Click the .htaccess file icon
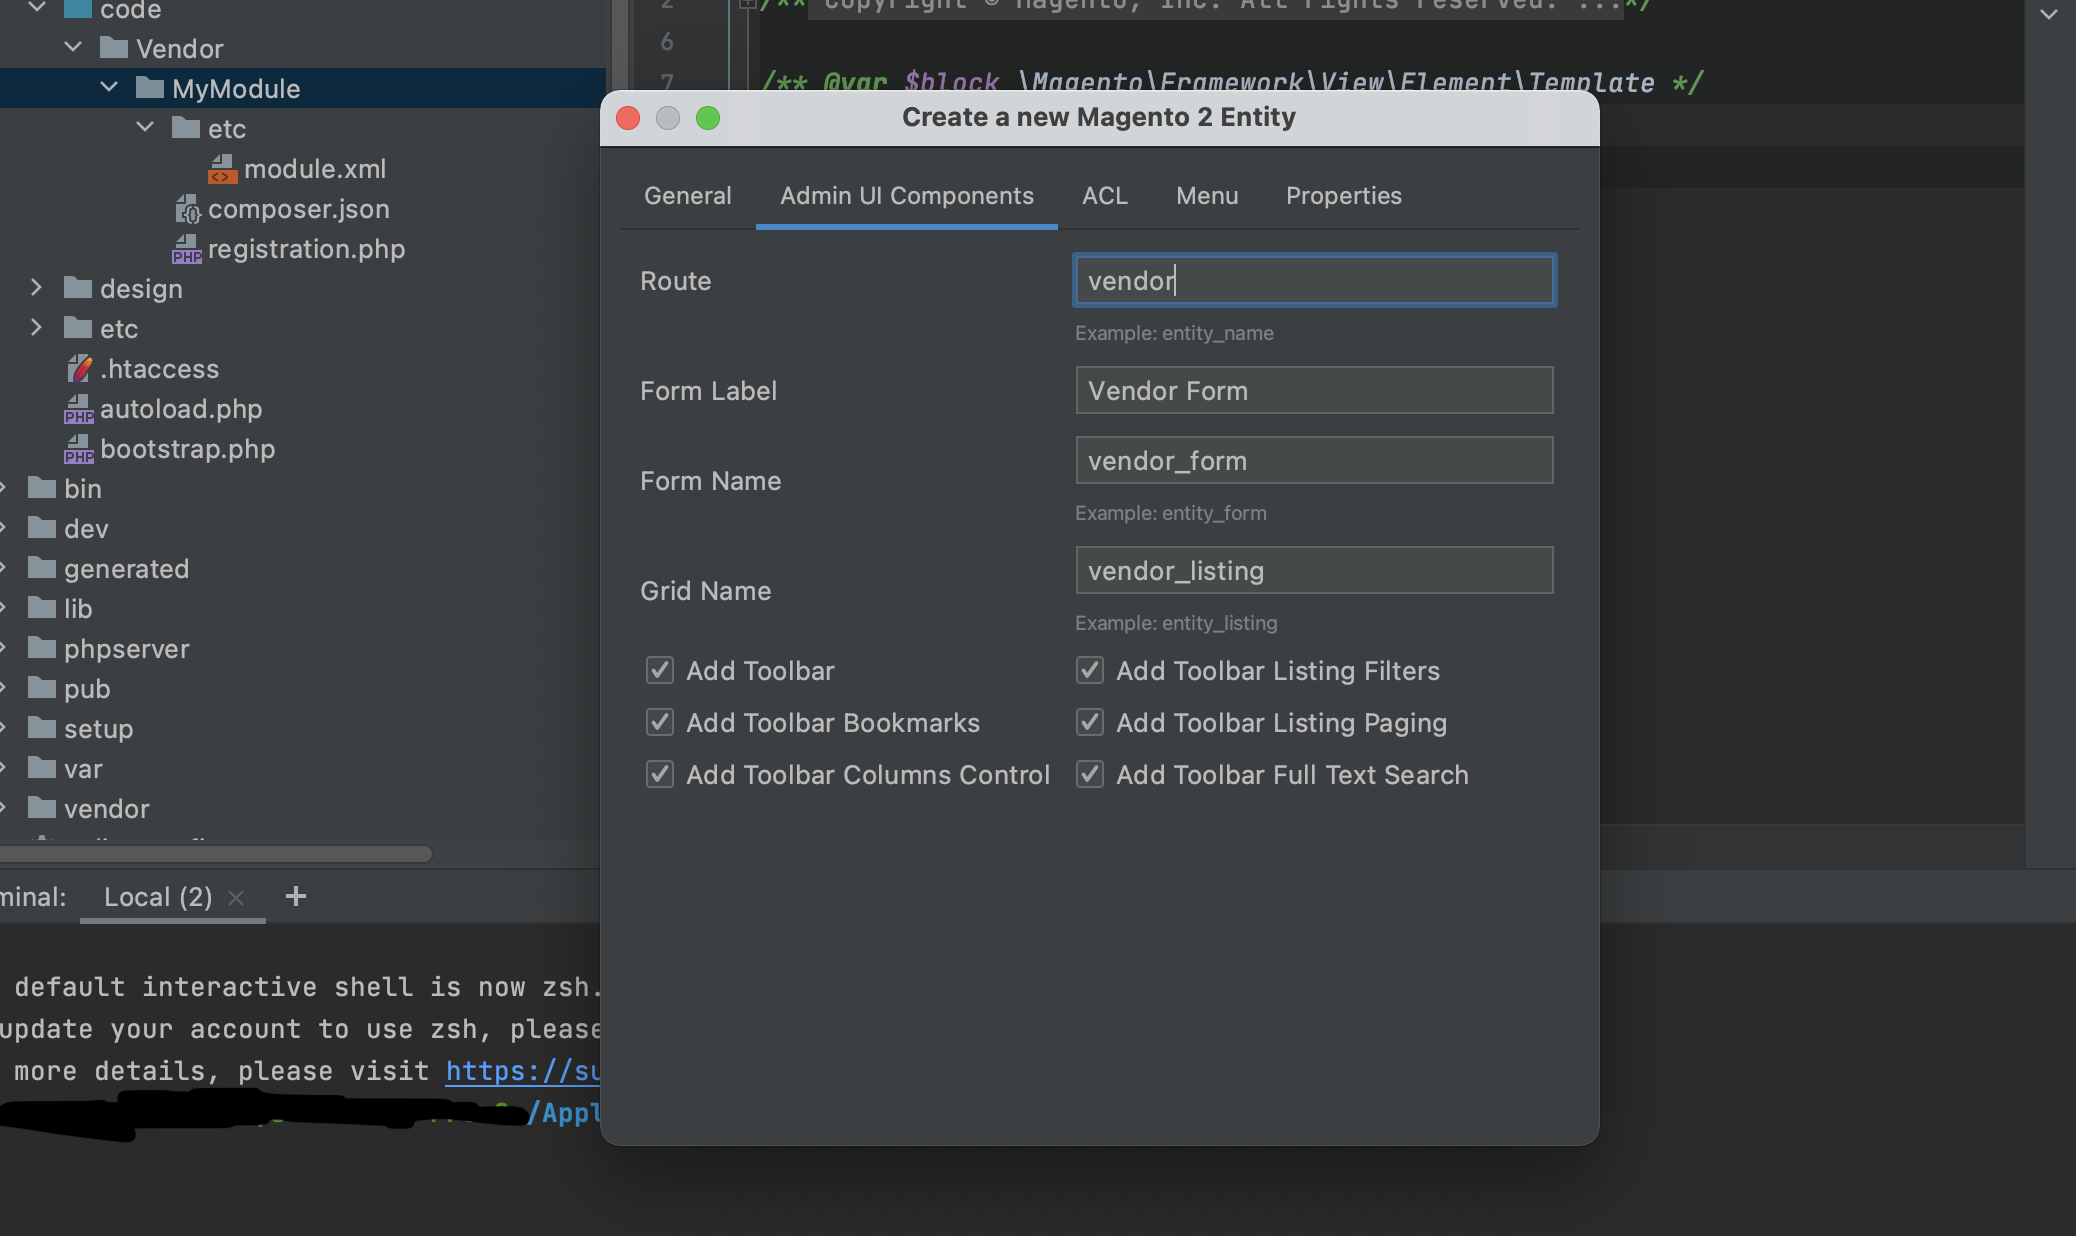Viewport: 2076px width, 1236px height. pyautogui.click(x=79, y=369)
